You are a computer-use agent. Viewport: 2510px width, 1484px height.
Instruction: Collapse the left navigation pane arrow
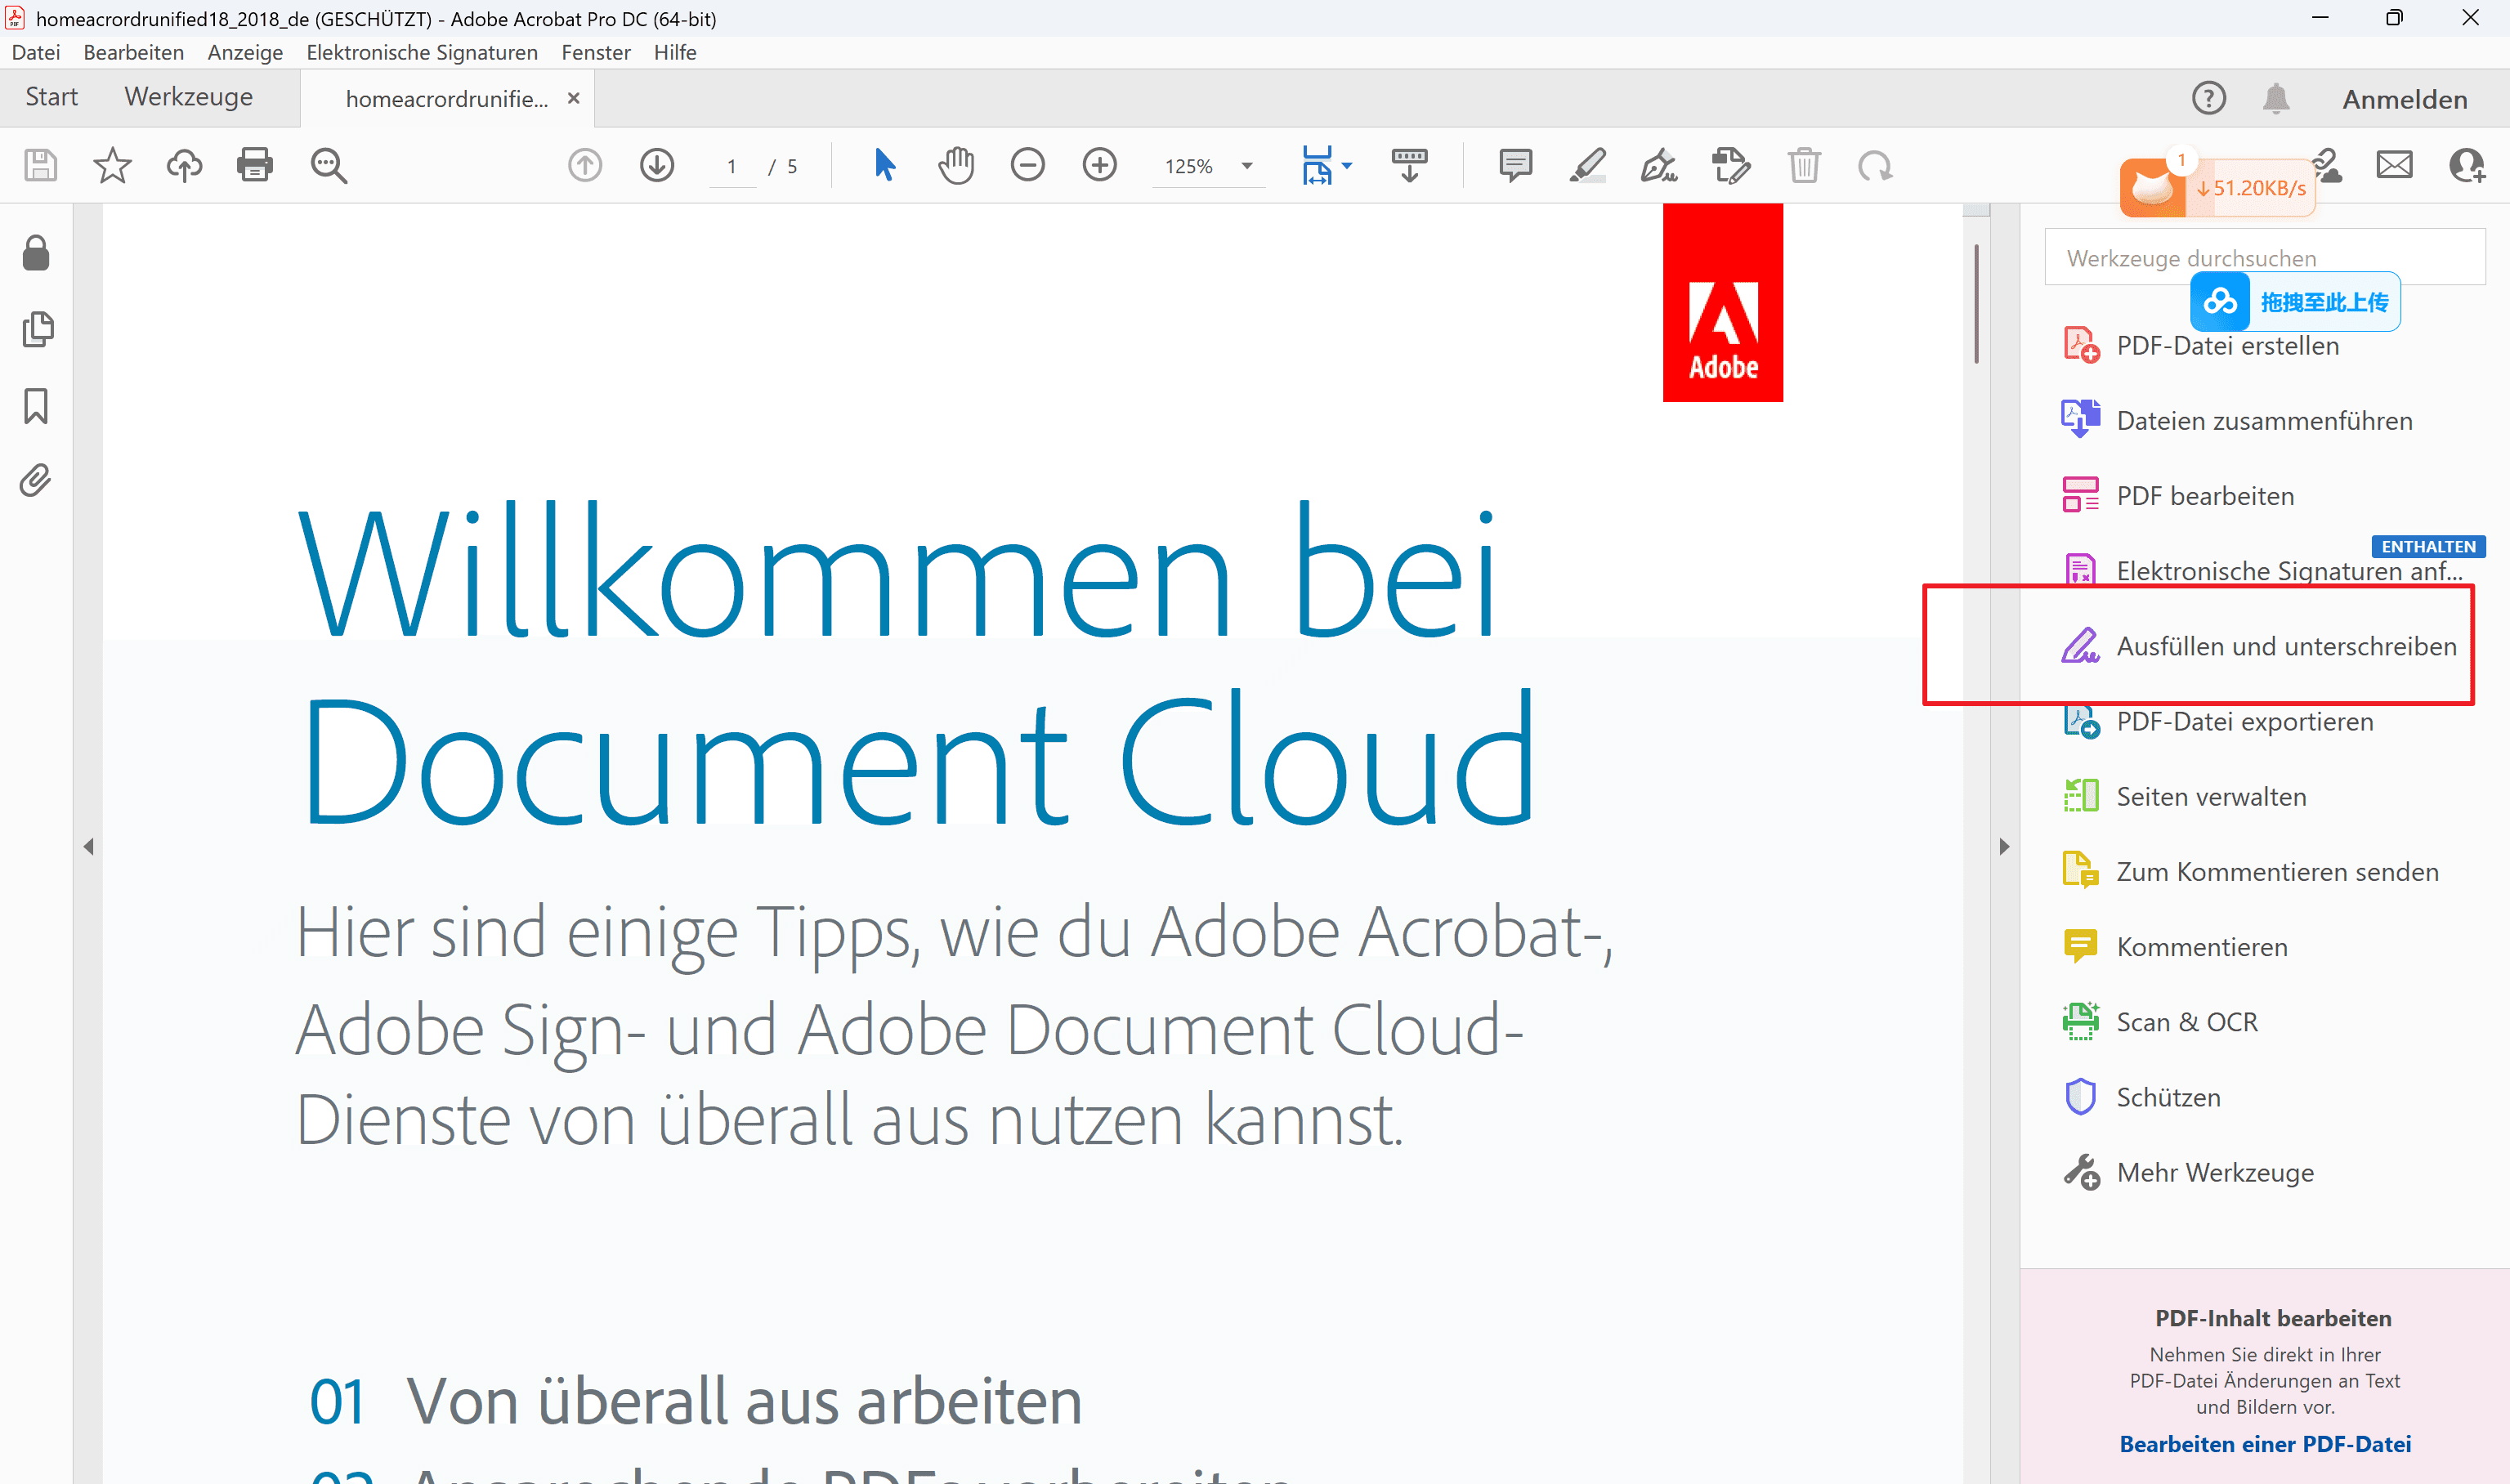click(x=88, y=847)
